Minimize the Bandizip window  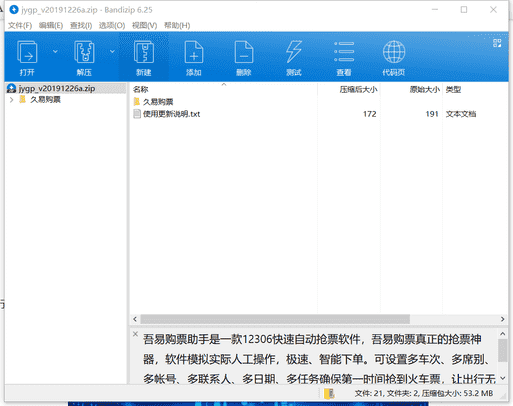(x=435, y=10)
